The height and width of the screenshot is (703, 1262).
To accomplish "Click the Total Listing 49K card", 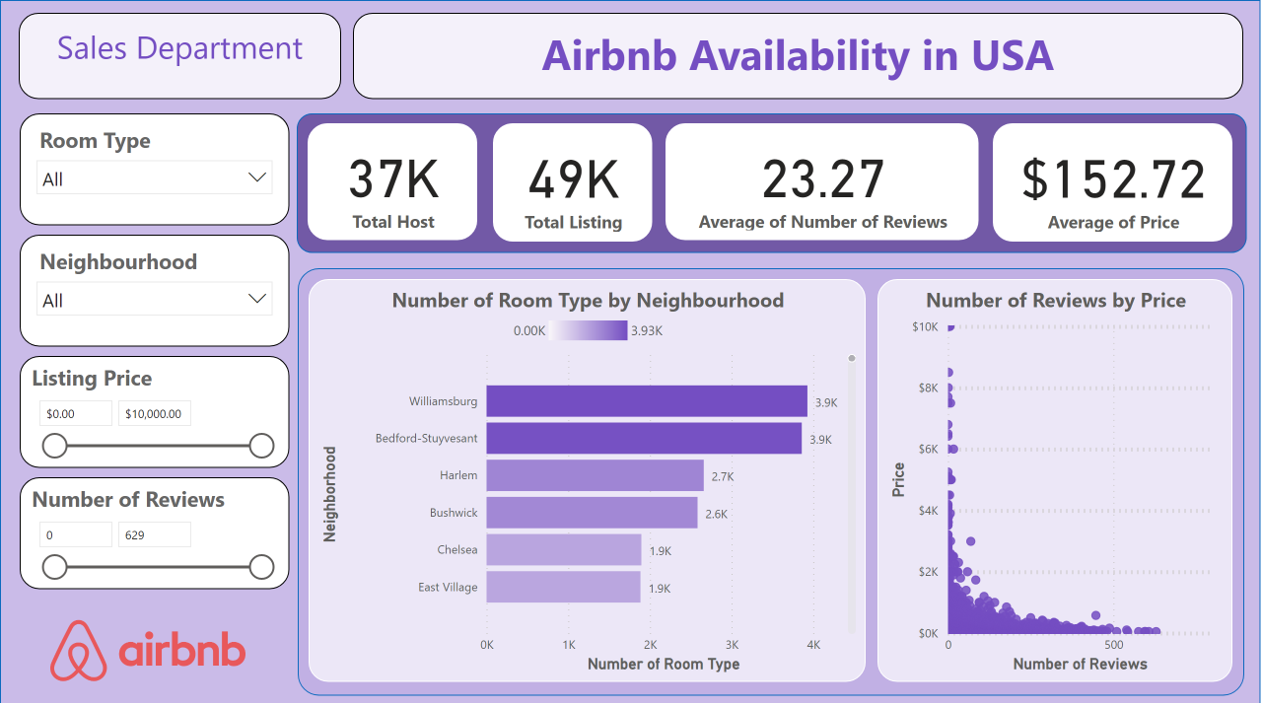I will point(573,182).
